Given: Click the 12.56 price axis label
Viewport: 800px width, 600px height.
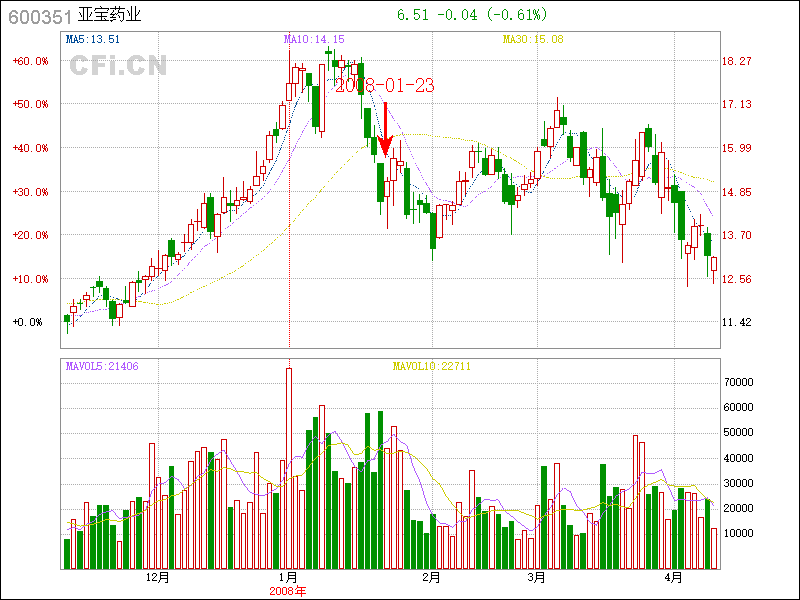Looking at the screenshot, I should [x=736, y=279].
